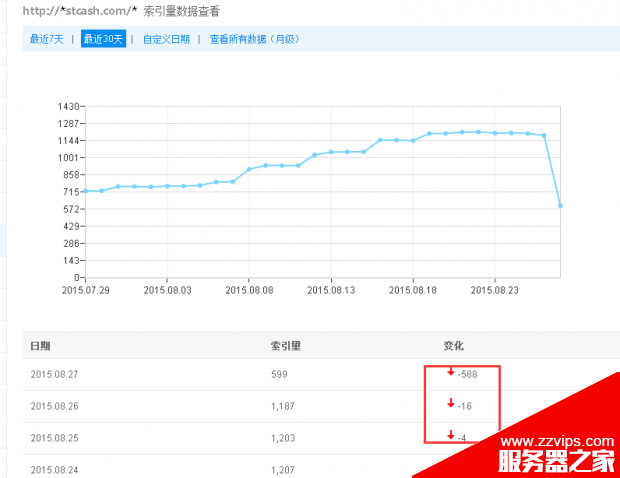
Task: Open the 自定义日期 option
Action: 166,39
